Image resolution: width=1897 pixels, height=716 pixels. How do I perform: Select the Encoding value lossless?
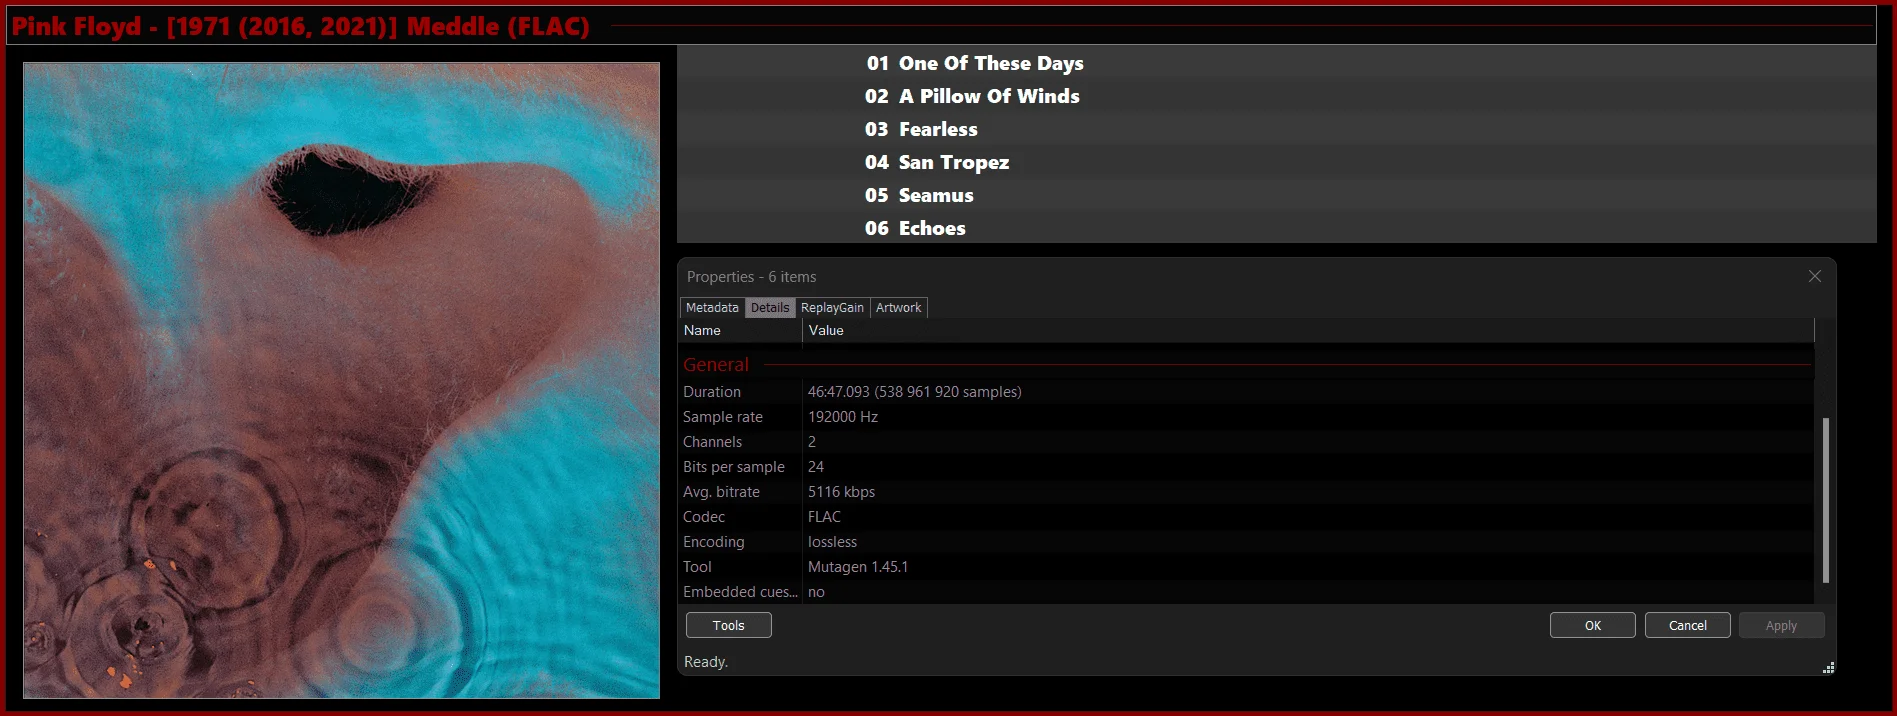point(832,542)
